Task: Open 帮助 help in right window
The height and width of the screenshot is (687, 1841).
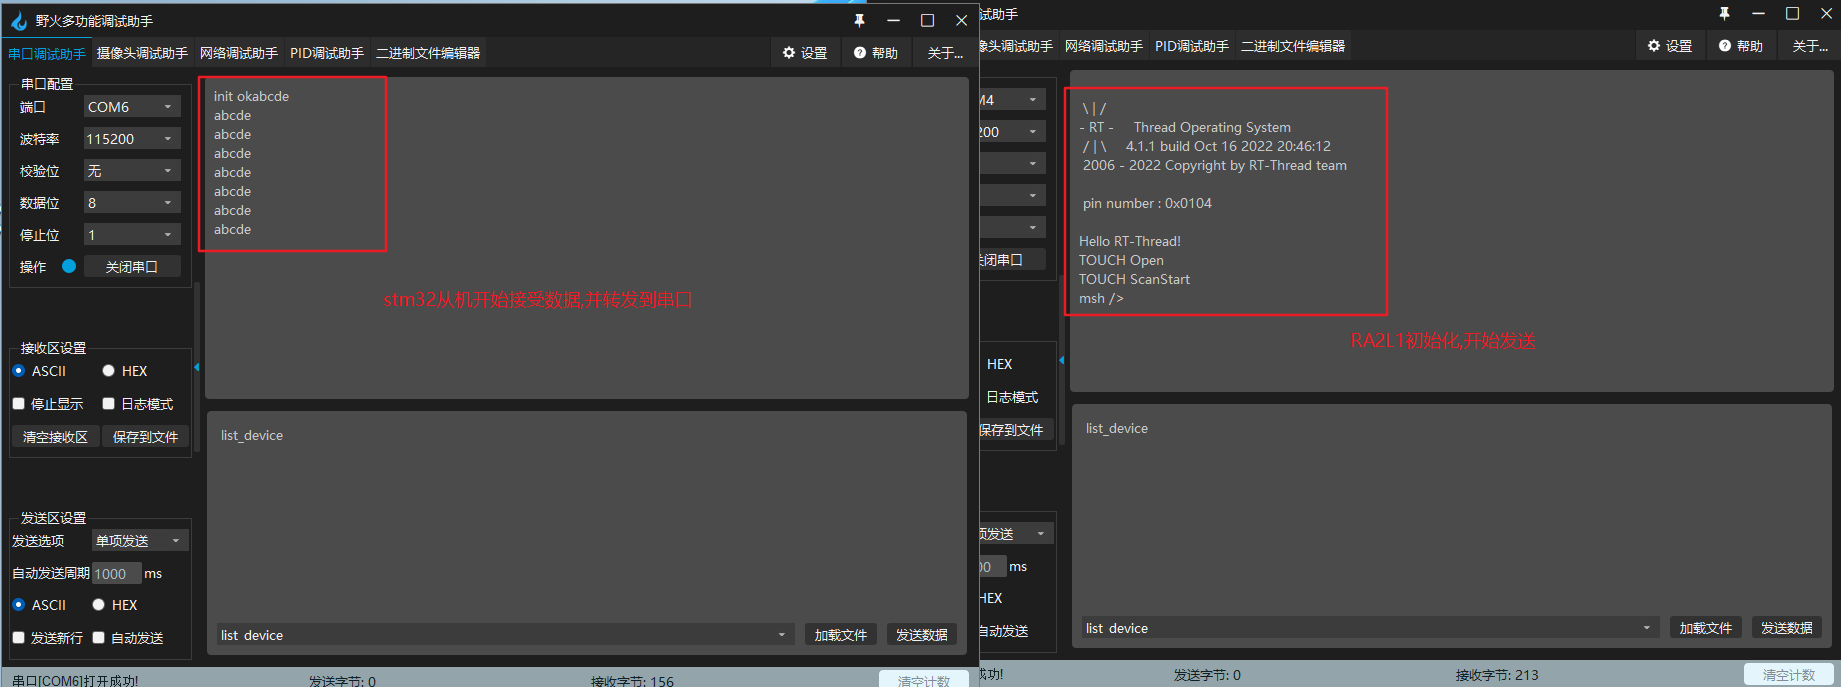Action: click(1741, 46)
